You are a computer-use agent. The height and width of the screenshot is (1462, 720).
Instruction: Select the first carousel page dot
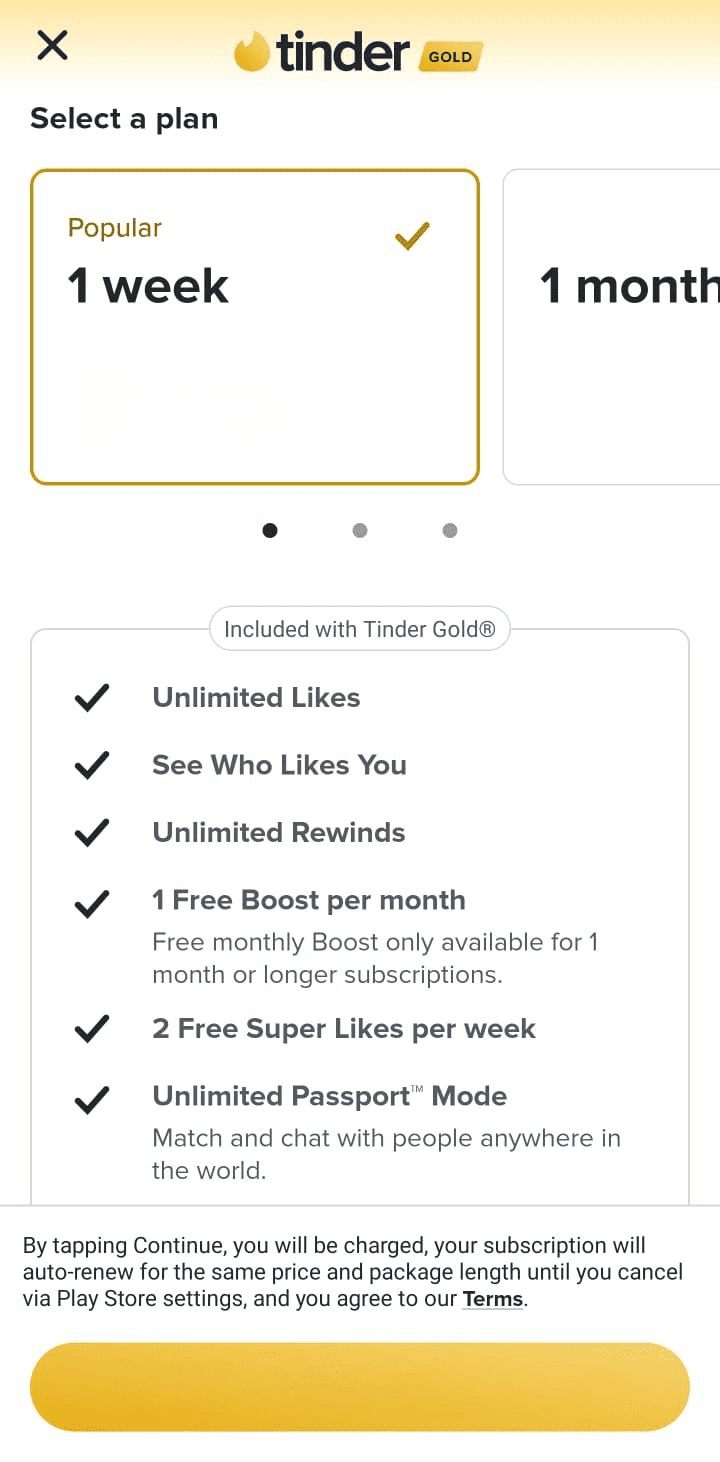269,530
